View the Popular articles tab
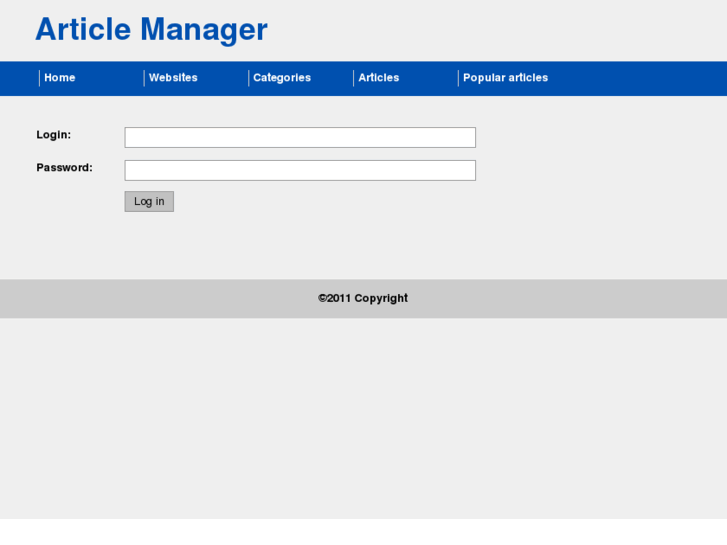 [505, 78]
